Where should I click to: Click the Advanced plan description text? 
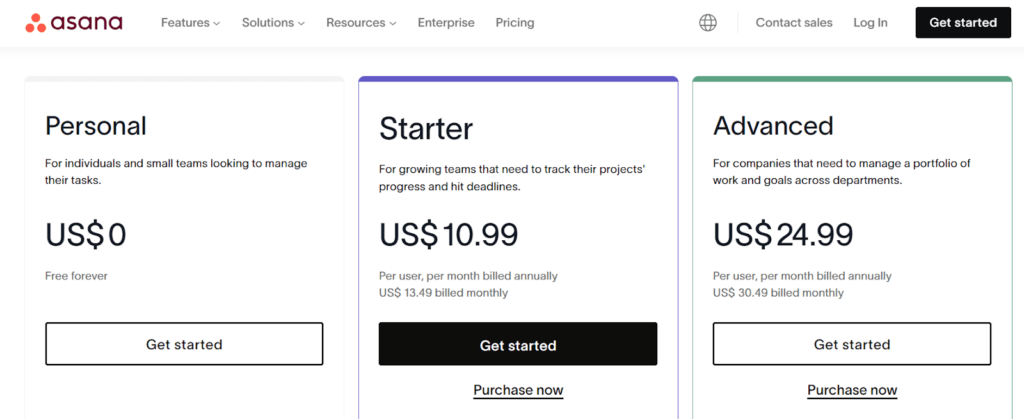(842, 172)
